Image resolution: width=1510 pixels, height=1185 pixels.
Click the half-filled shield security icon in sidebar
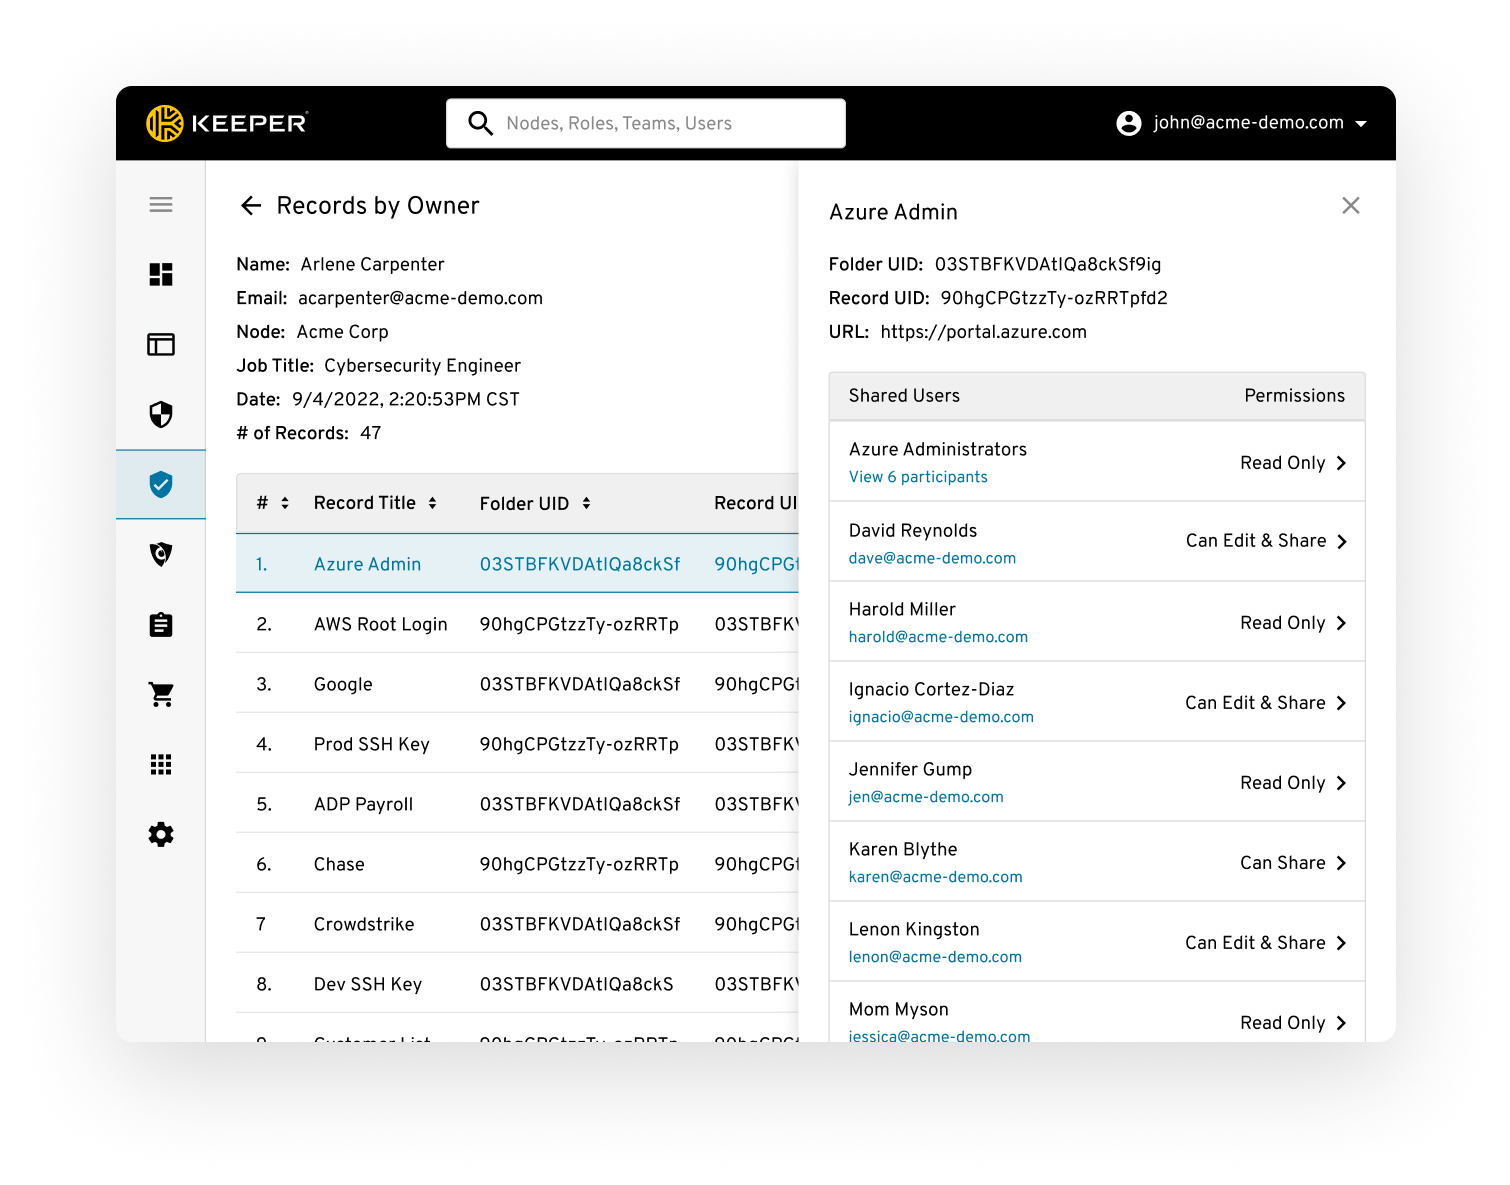(x=161, y=414)
